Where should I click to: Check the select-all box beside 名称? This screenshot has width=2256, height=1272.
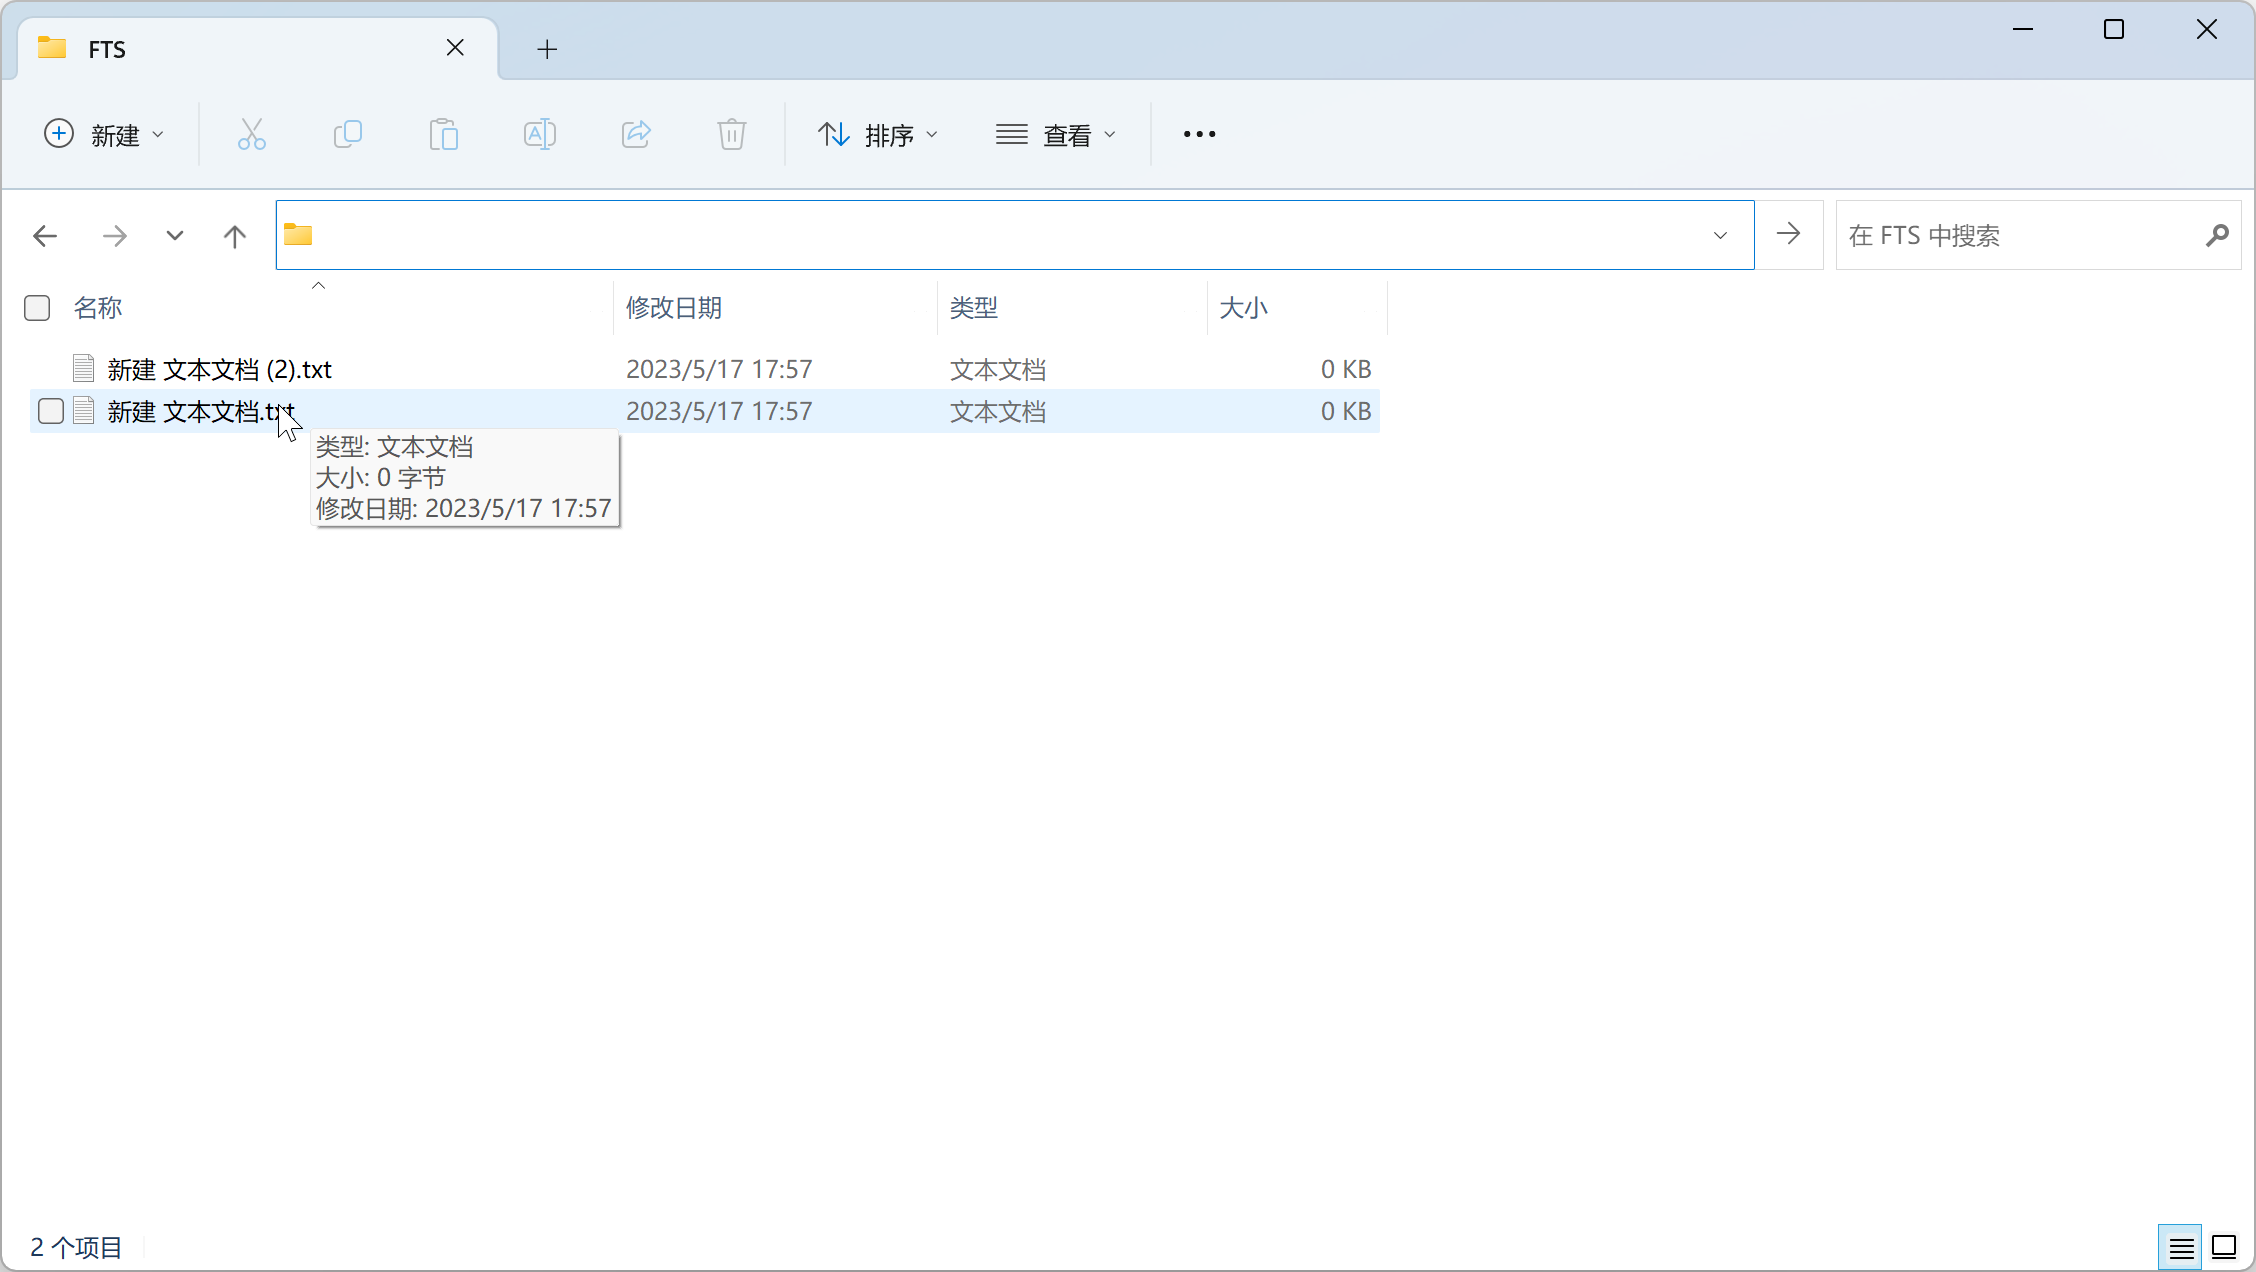pos(37,308)
